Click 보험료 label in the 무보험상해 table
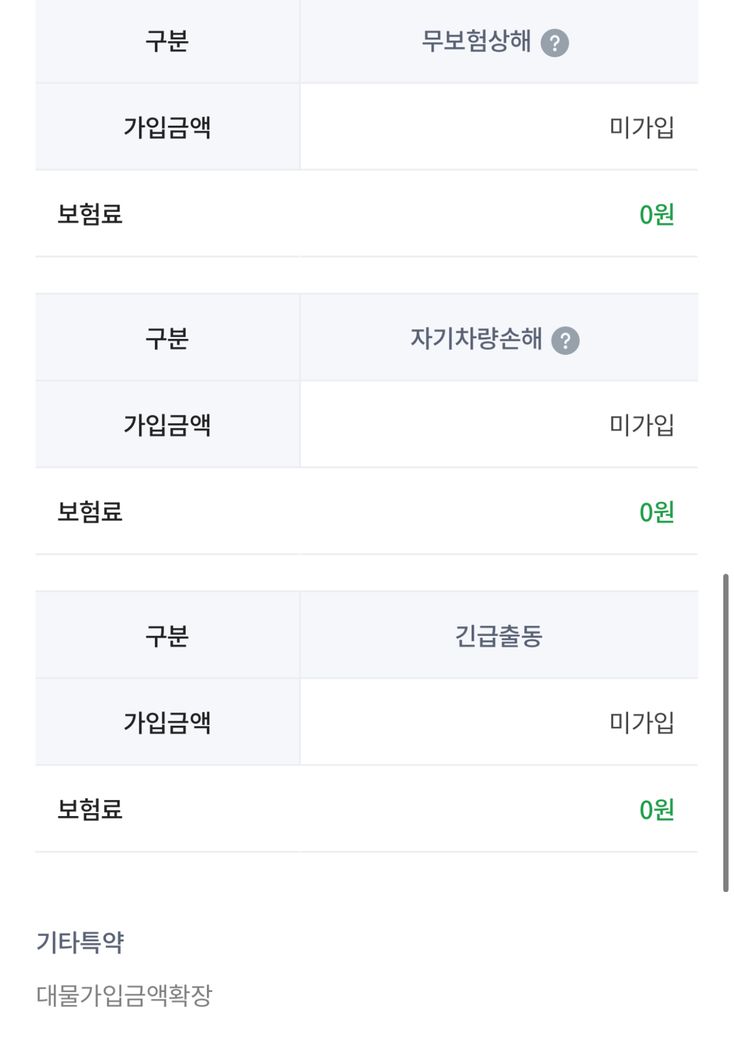The image size is (734, 1040). (90, 215)
